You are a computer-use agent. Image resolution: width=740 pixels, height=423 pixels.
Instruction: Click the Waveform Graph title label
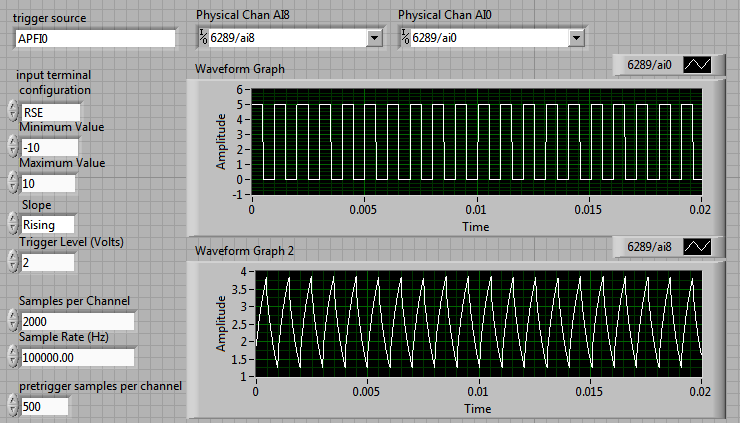(x=240, y=69)
